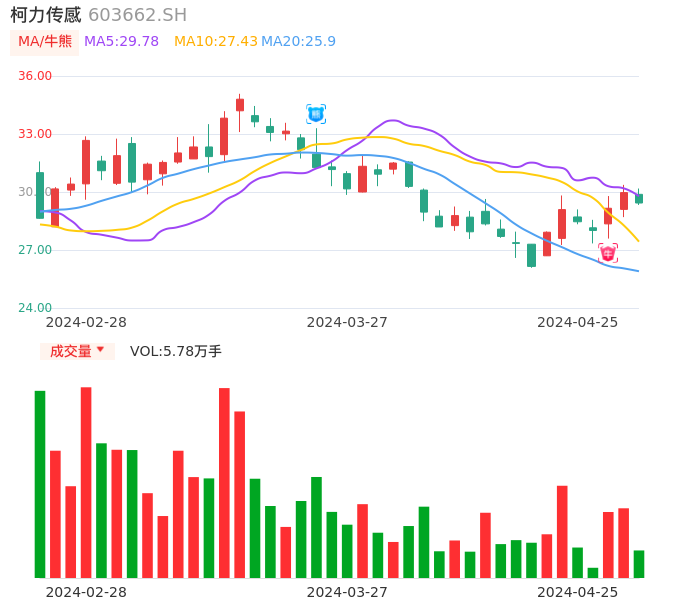Toggle the MA20 moving average label

coord(298,42)
